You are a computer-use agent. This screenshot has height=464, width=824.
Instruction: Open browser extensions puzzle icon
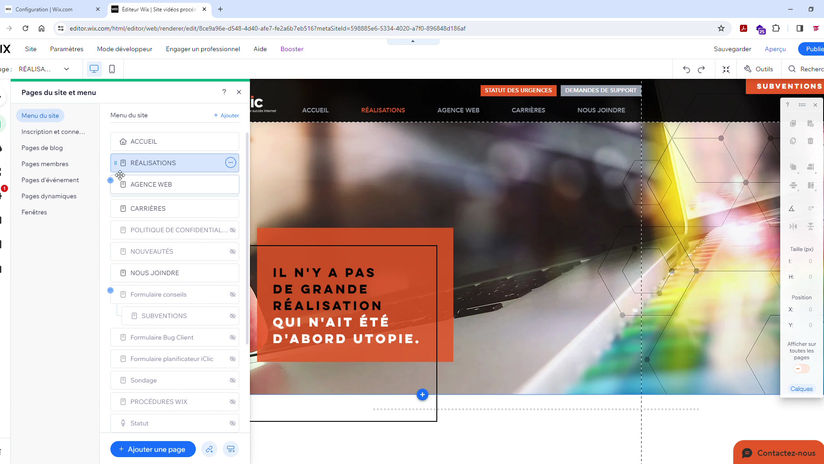tap(776, 28)
